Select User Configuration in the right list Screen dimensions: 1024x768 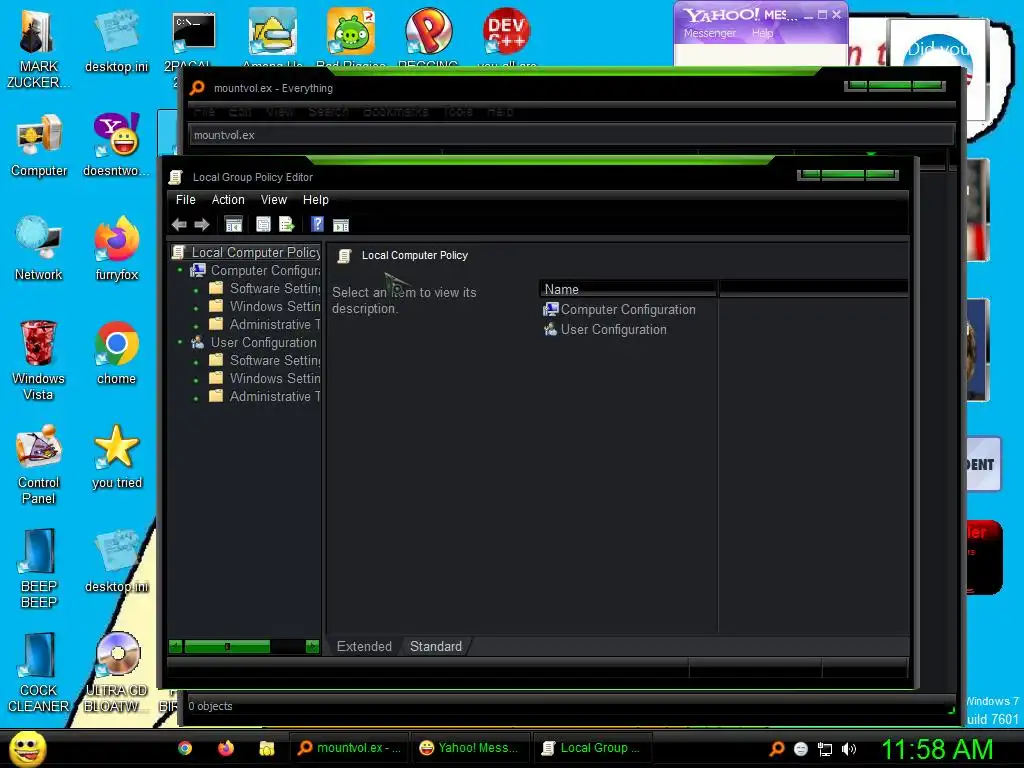click(x=605, y=329)
